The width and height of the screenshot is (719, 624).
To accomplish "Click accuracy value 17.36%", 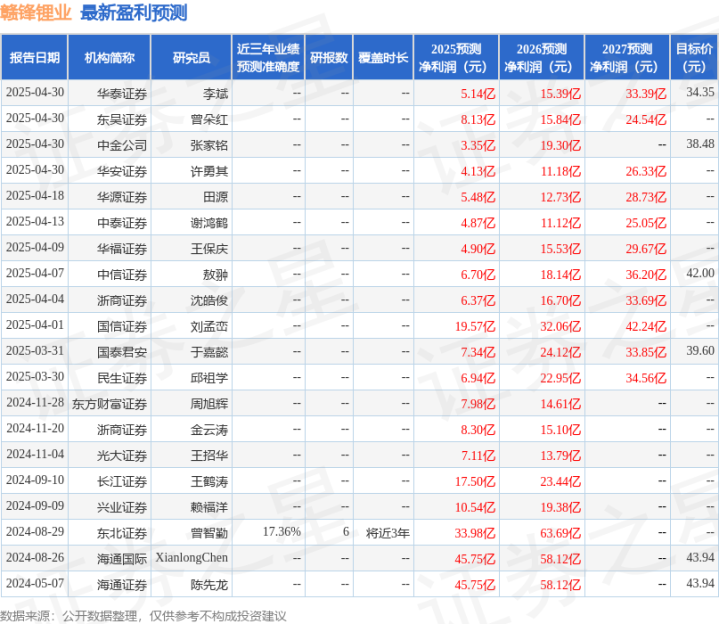I will [282, 532].
